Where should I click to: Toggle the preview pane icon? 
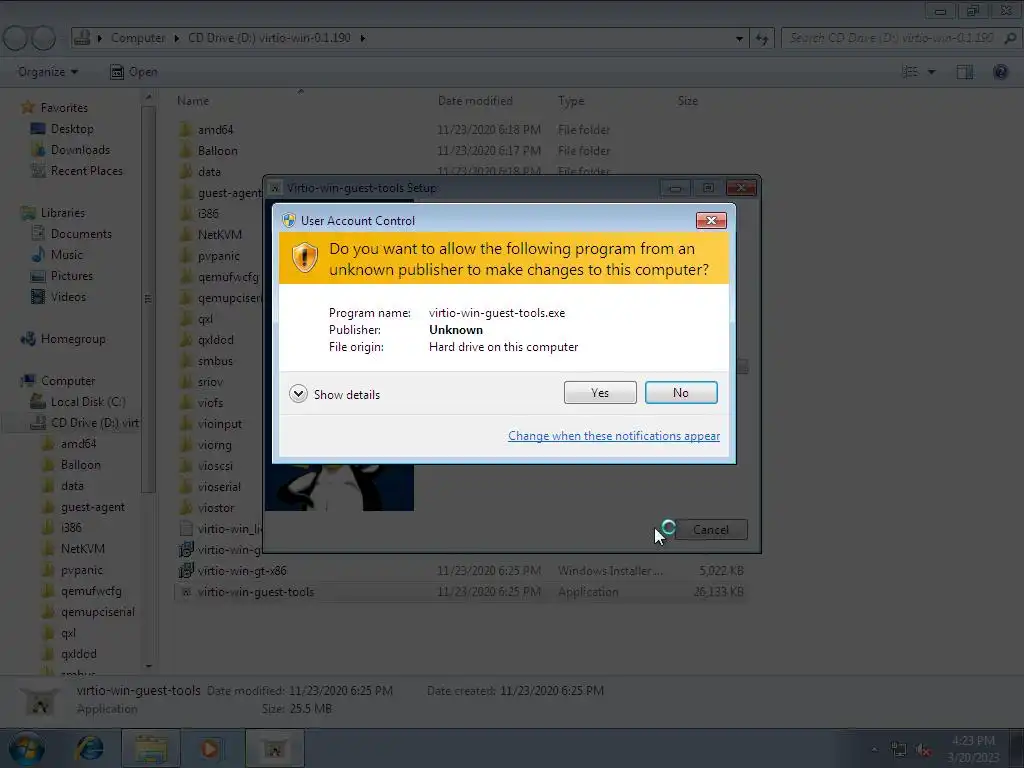(x=965, y=72)
